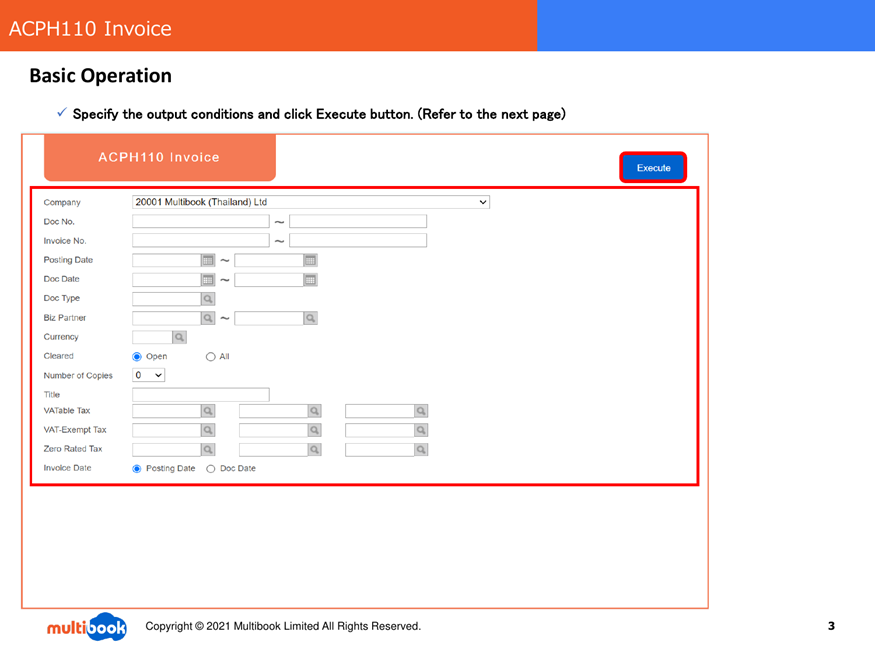Click the 'Zero Rated Tax' label
The height and width of the screenshot is (656, 875).
73,449
